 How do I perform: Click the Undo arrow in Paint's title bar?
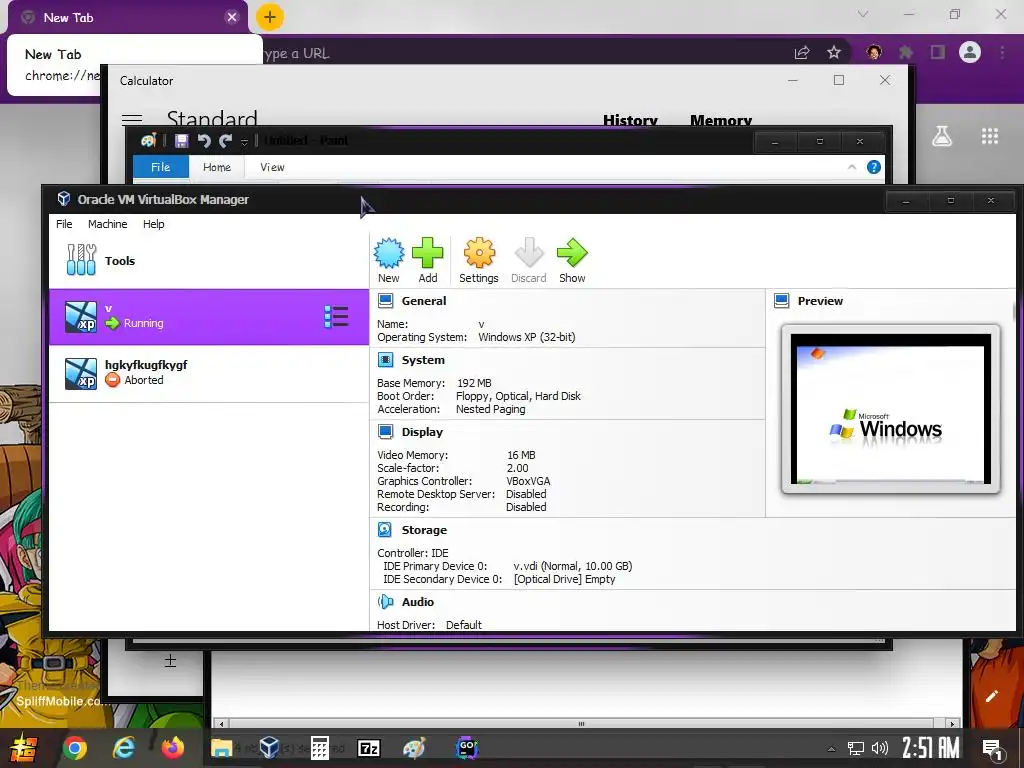pos(204,141)
